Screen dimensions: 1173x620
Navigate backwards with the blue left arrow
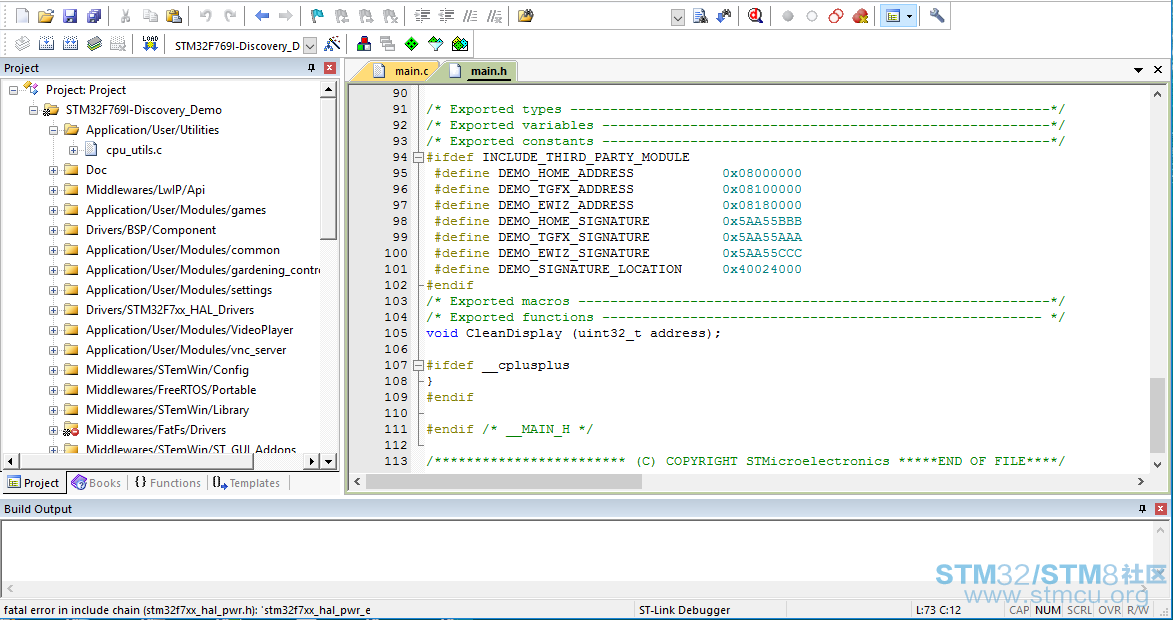pos(262,16)
